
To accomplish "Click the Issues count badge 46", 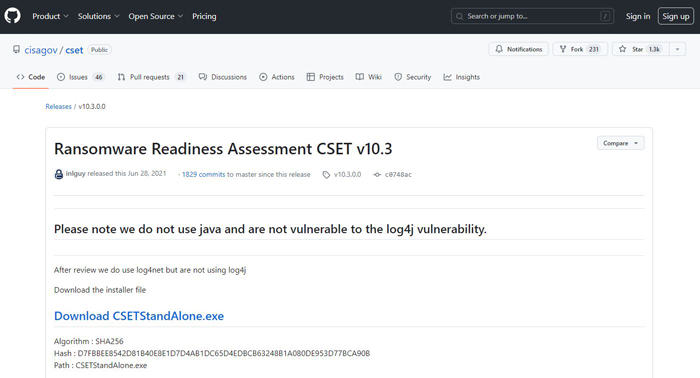I will pyautogui.click(x=98, y=77).
